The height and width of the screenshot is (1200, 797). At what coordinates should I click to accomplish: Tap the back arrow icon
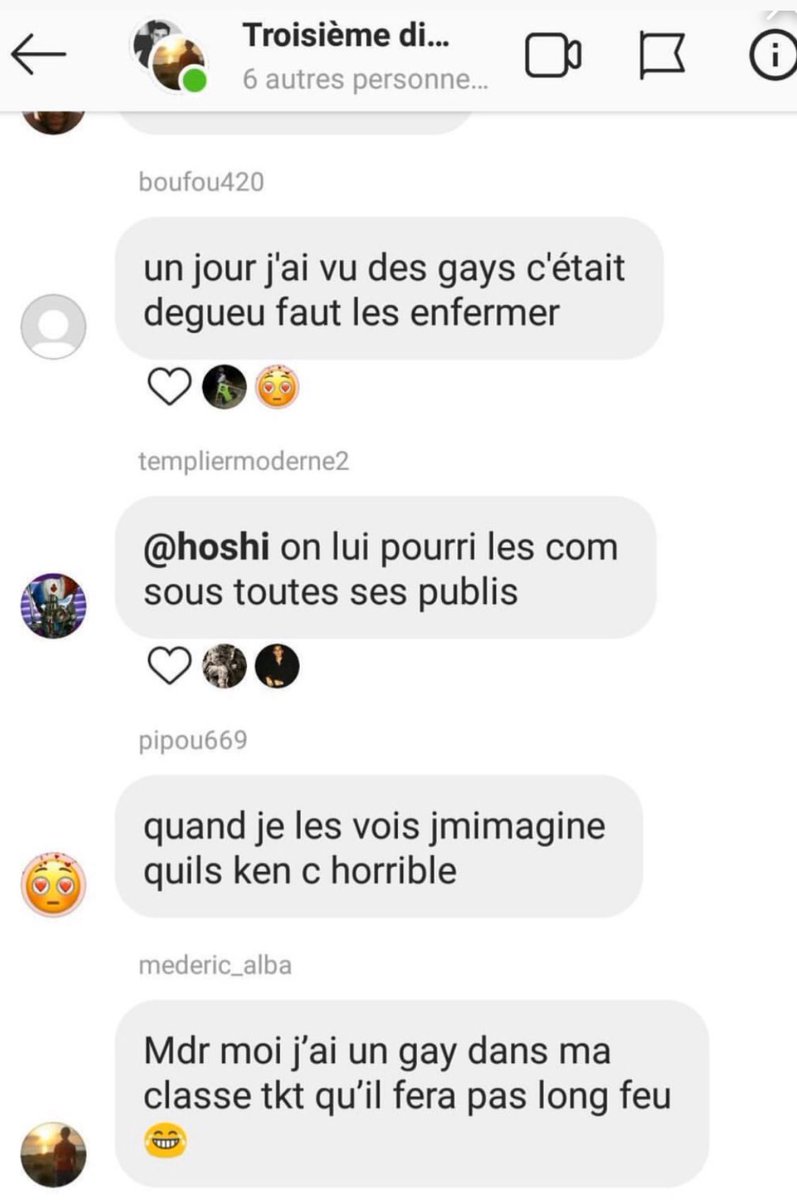tap(38, 57)
